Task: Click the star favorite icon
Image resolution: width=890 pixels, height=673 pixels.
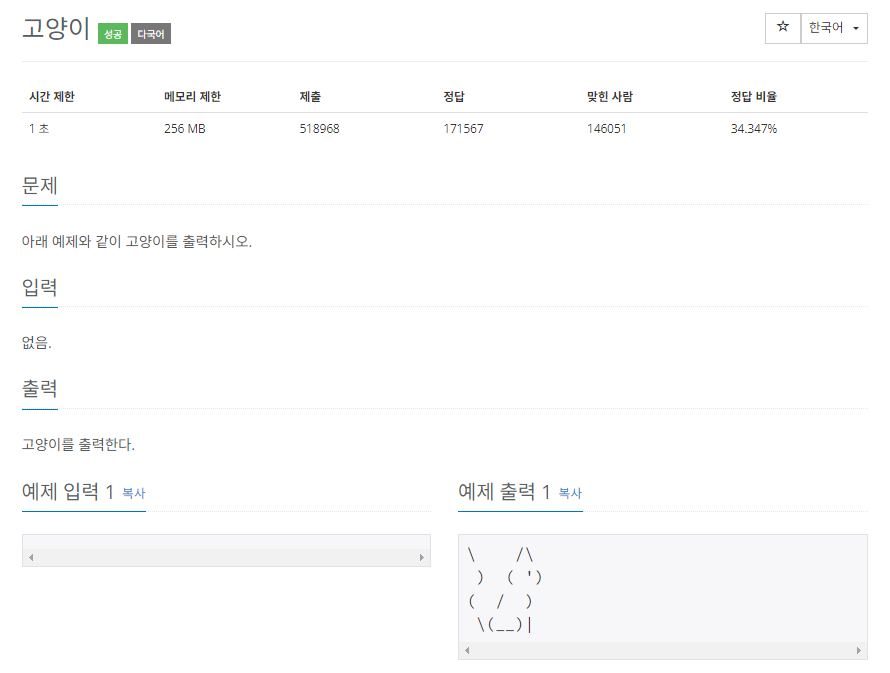Action: click(x=783, y=28)
